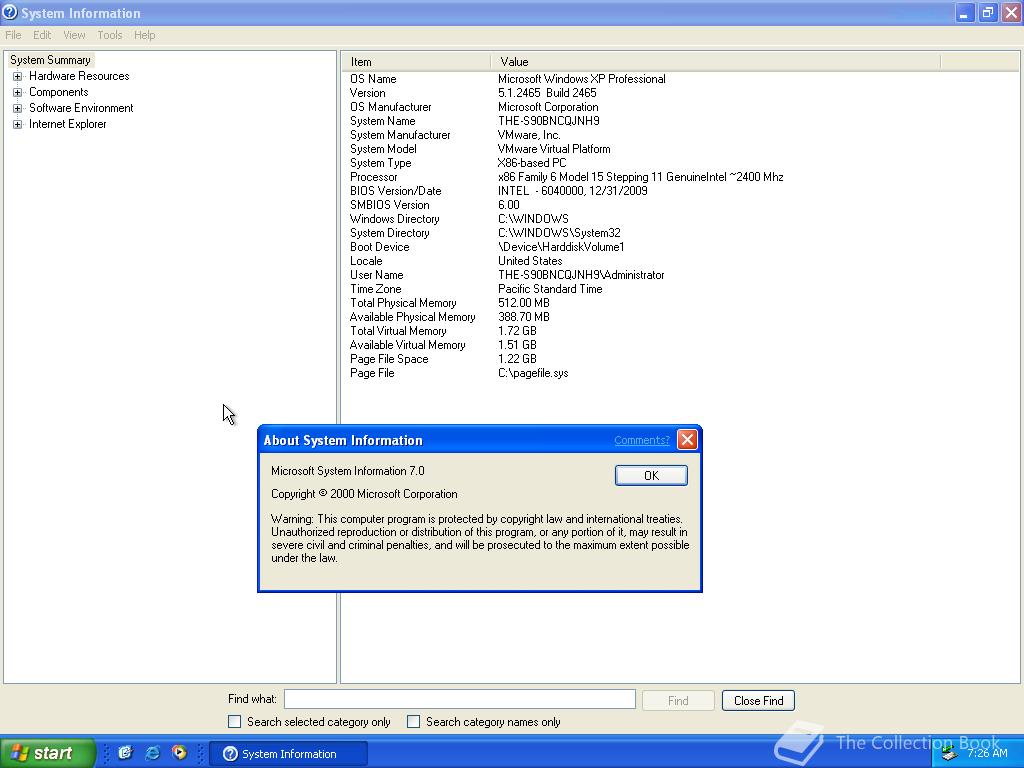This screenshot has height=768, width=1024.
Task: Click the Comments? link in dialog title
Action: coord(641,440)
